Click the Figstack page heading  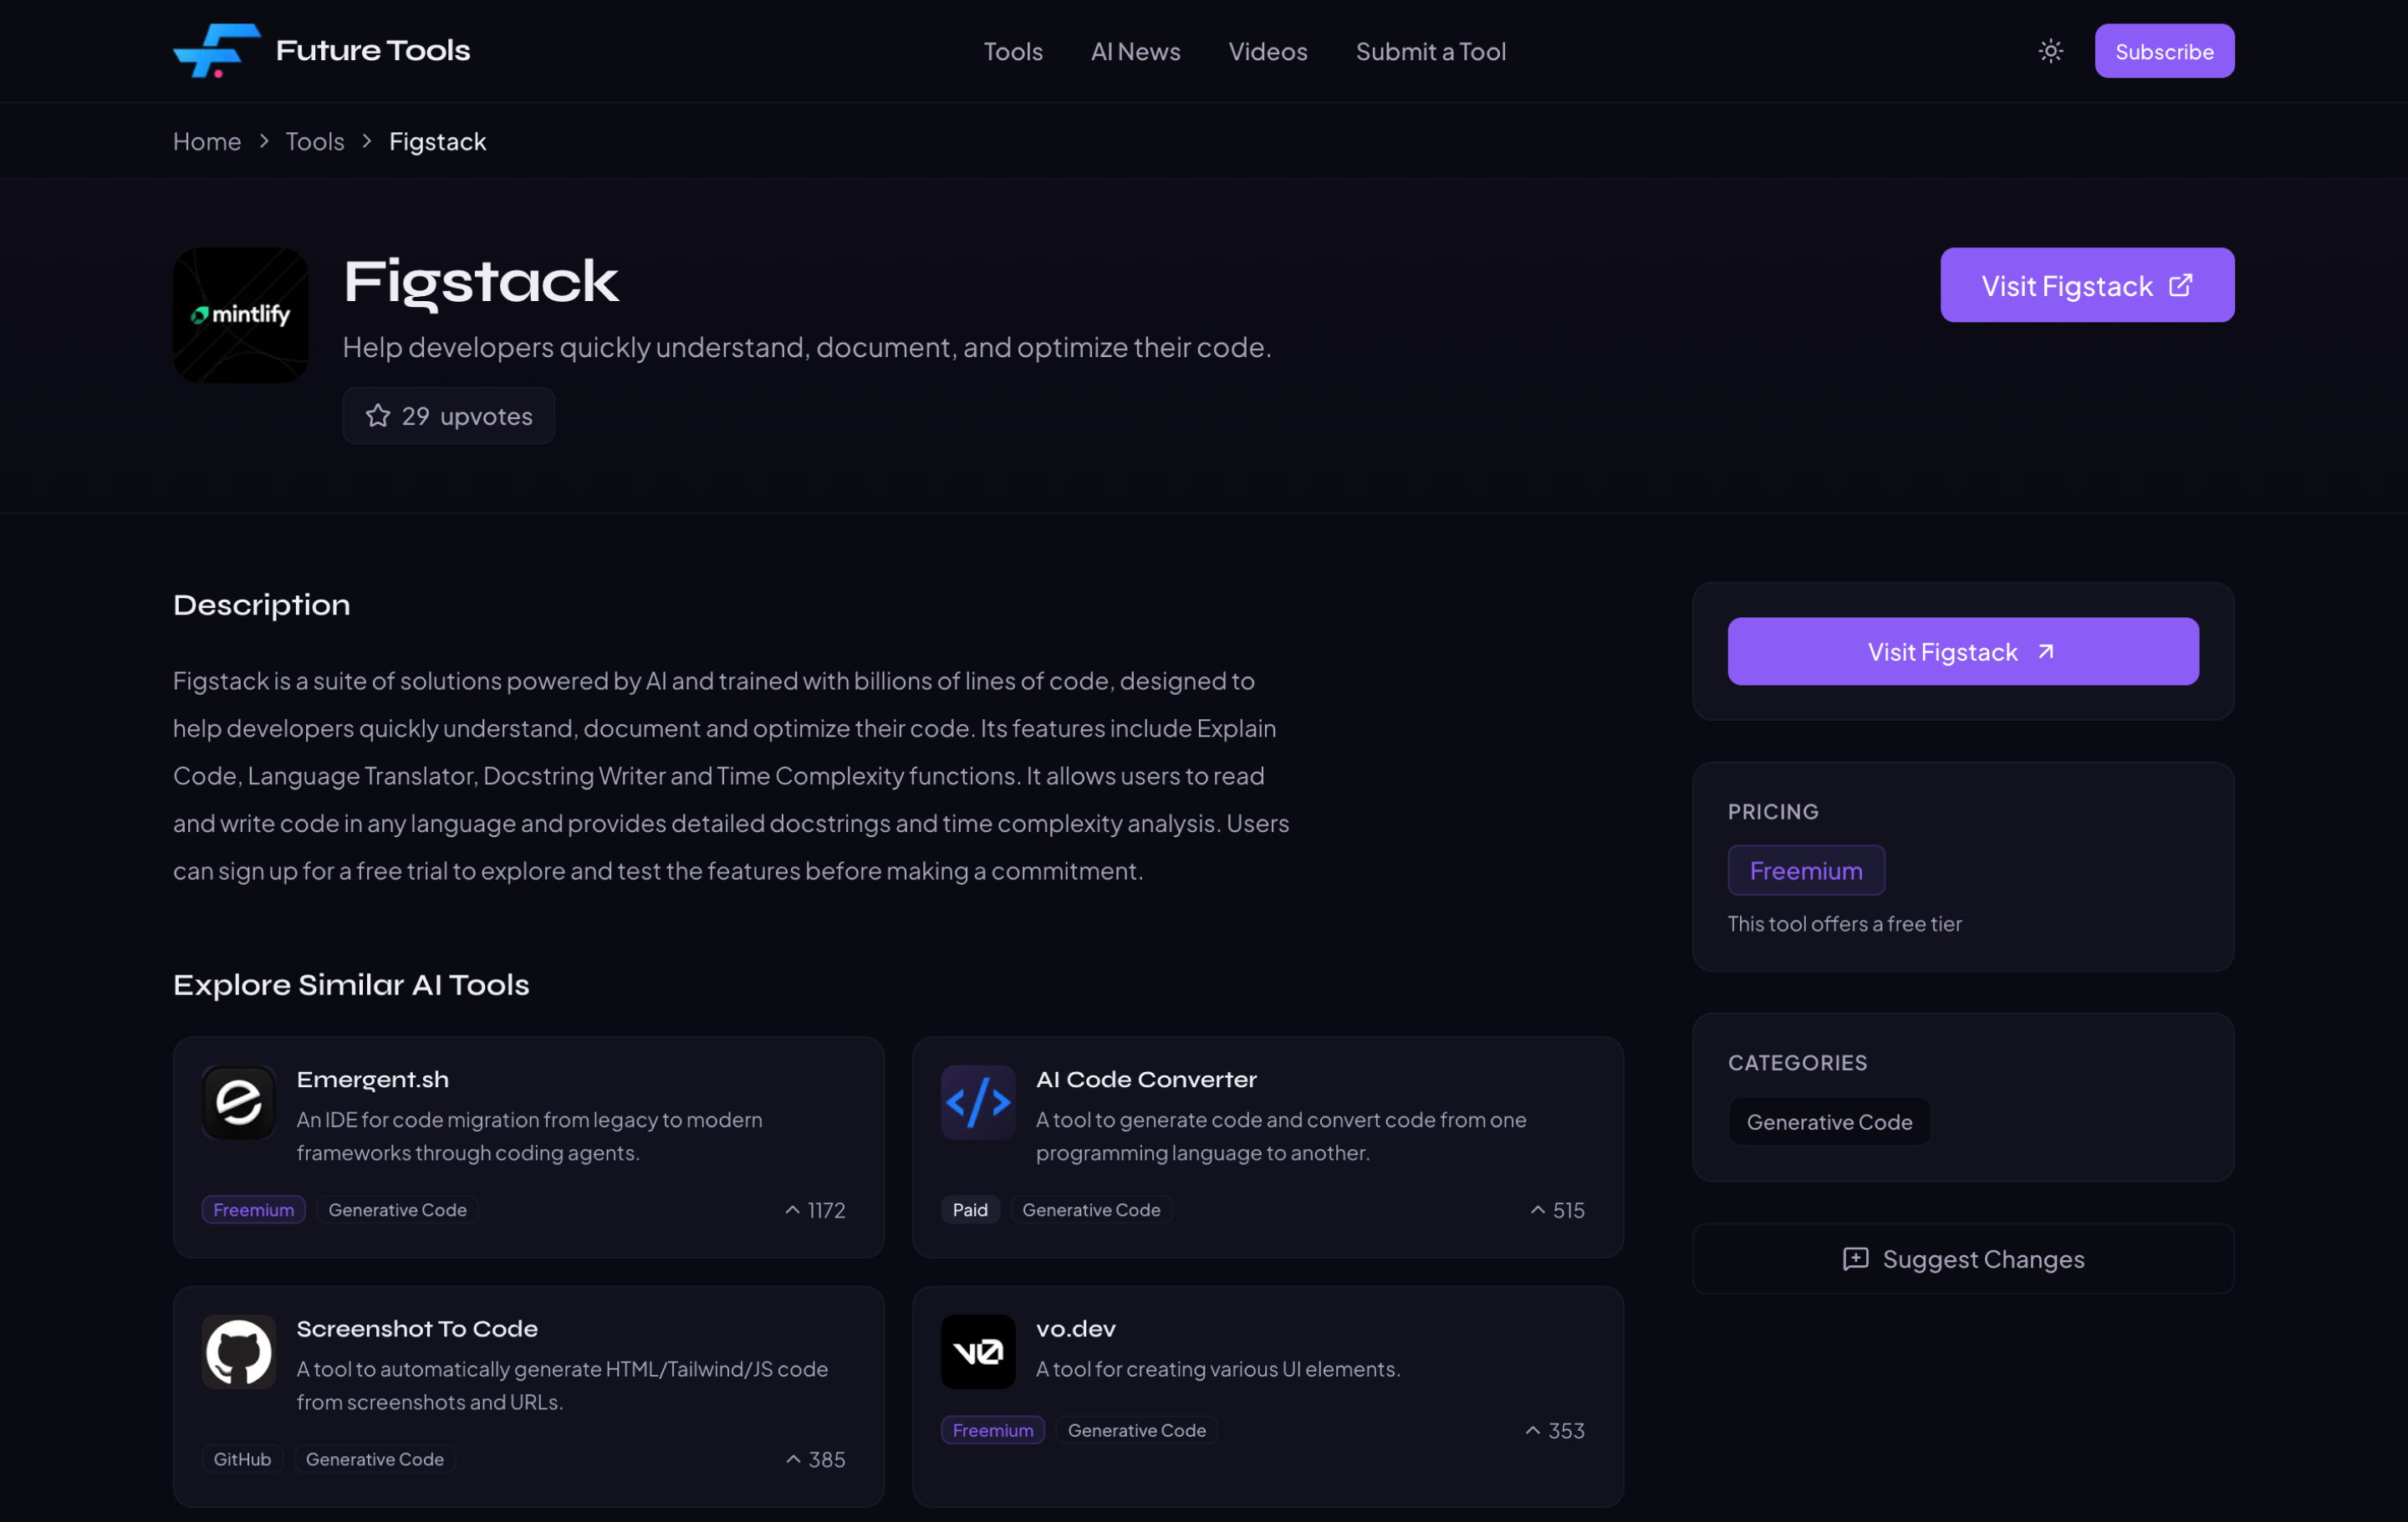coord(481,283)
